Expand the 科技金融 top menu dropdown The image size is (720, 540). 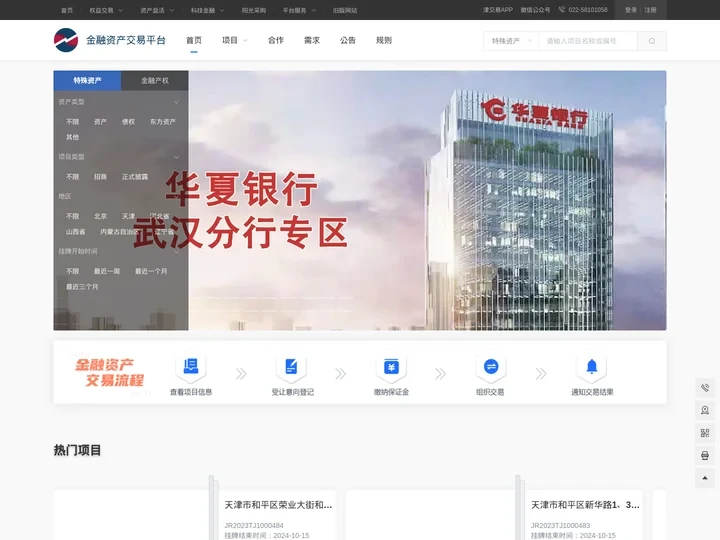[208, 10]
